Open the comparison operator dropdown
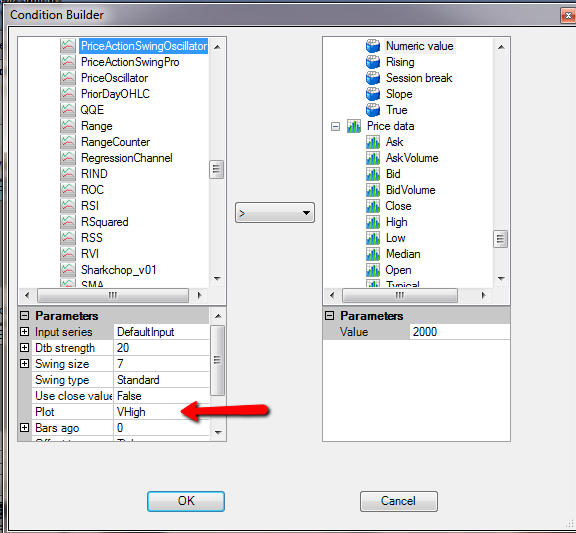Screen dimensions: 576x533 coord(275,213)
